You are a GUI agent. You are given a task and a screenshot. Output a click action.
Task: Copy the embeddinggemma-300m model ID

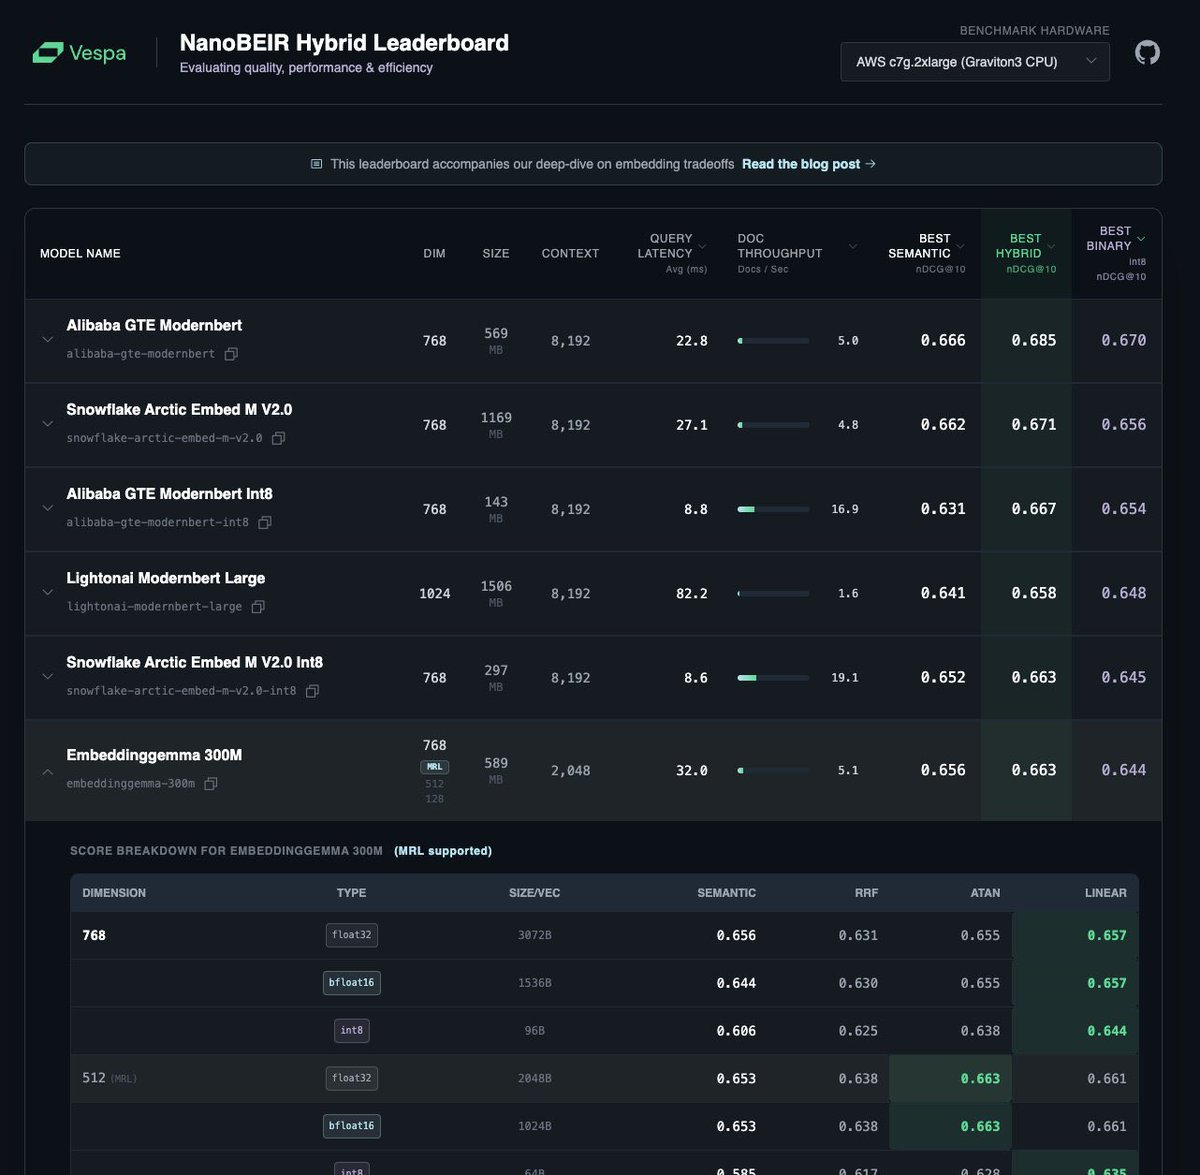click(x=211, y=784)
